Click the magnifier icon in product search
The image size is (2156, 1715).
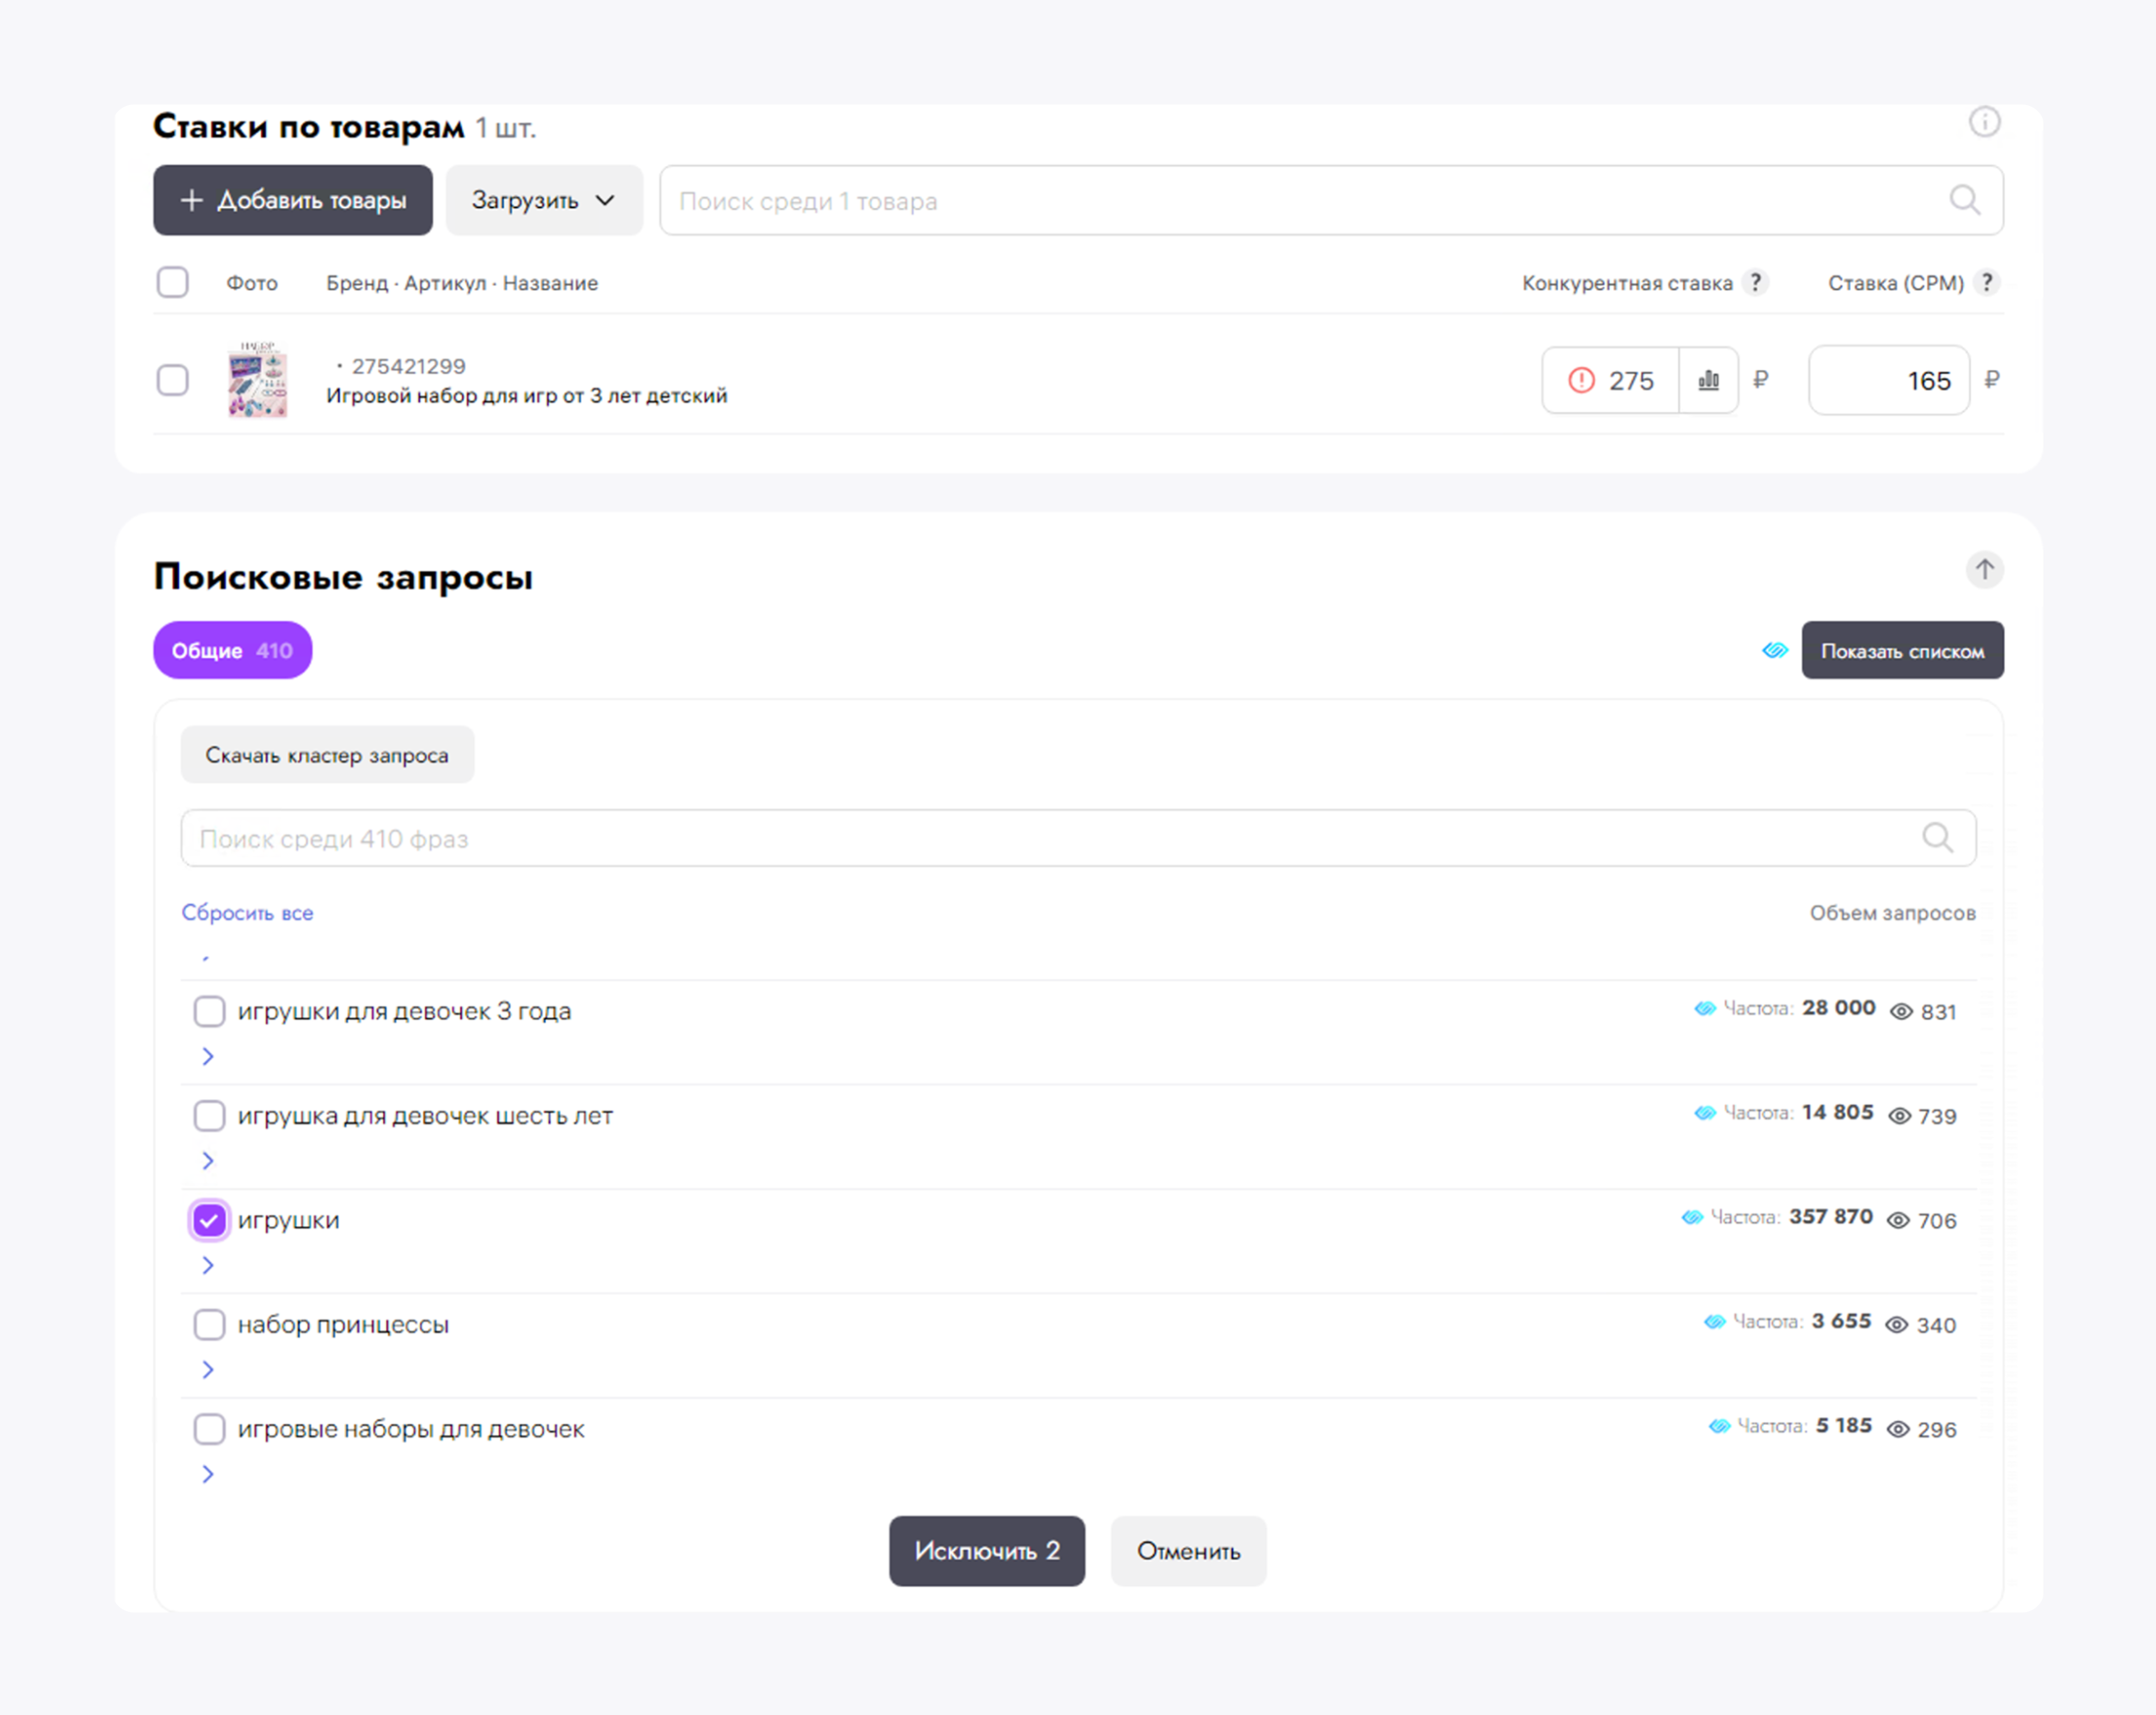tap(1964, 200)
